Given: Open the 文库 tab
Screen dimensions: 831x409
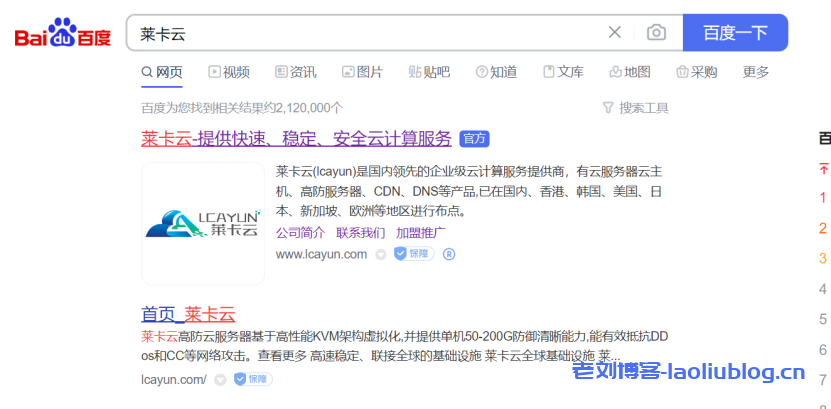Looking at the screenshot, I should coord(563,72).
